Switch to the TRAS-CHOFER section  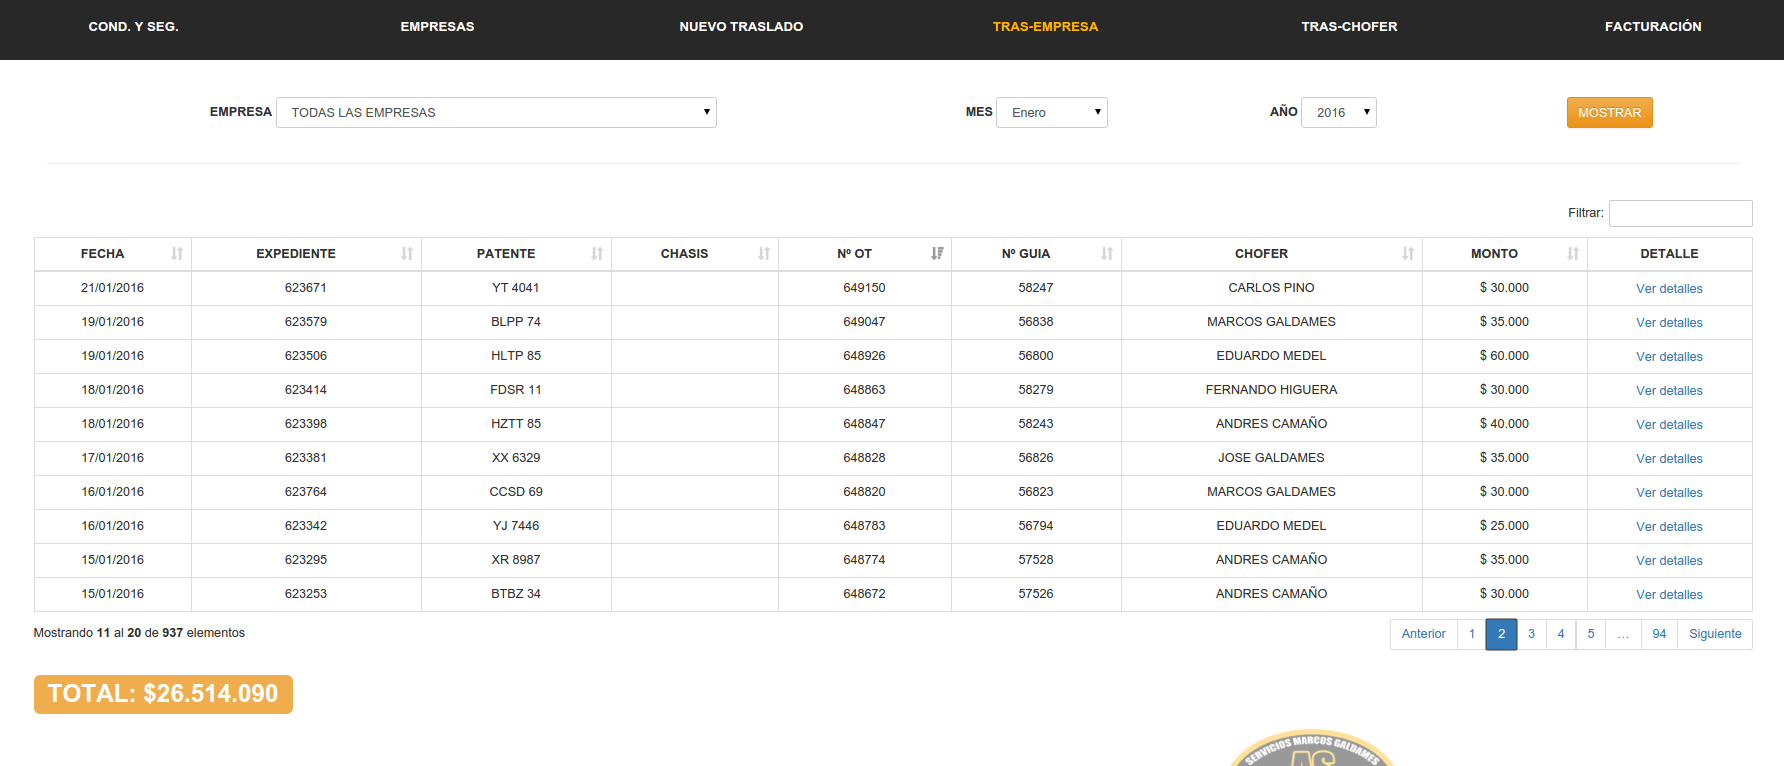click(1349, 27)
